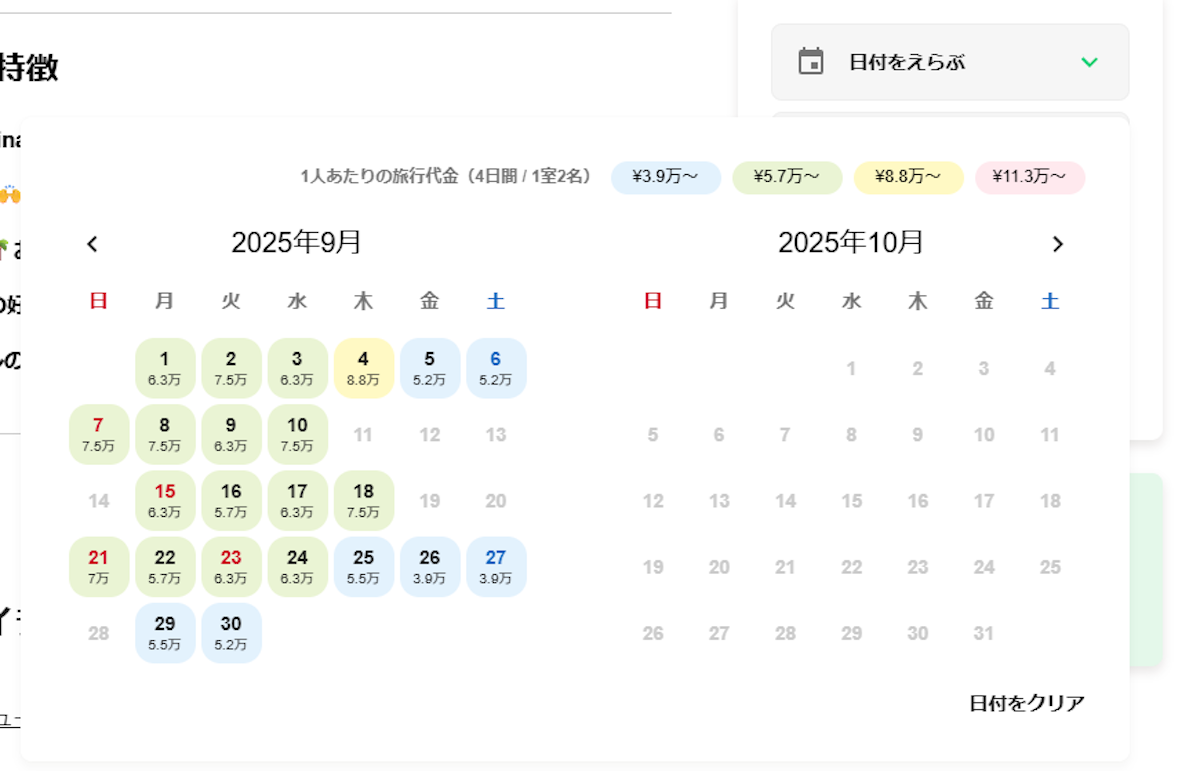This screenshot has width=1200, height=771.
Task: Select the green ¥5.7万〜 price swatch
Action: pos(787,177)
